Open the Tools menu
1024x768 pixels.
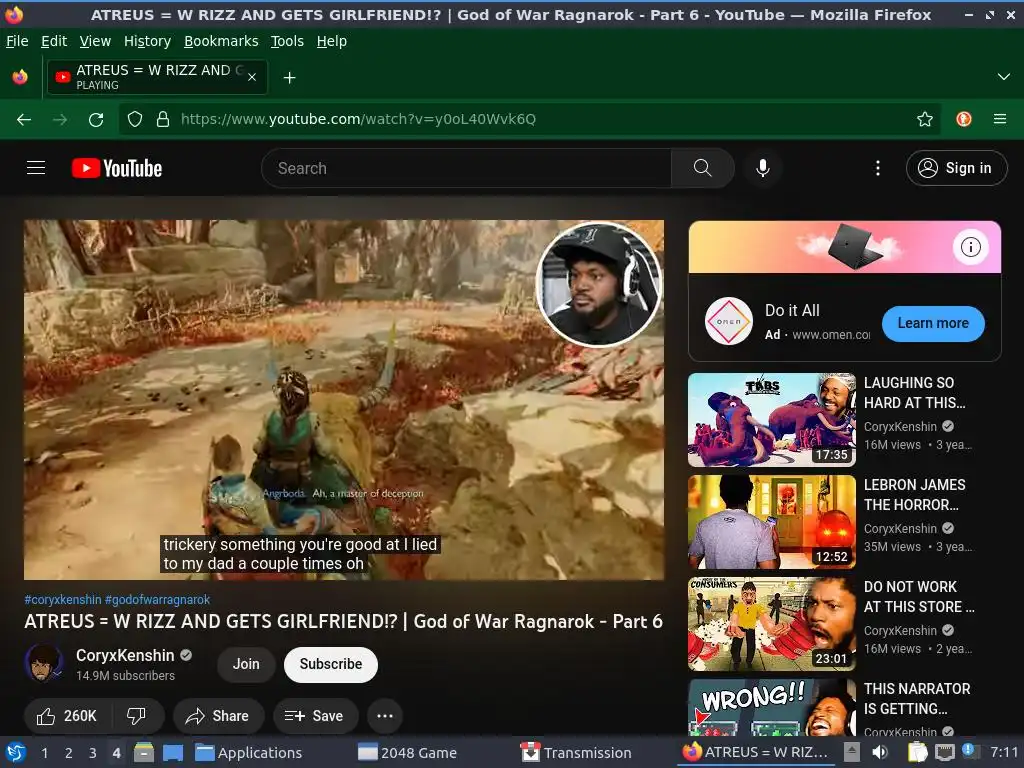click(x=287, y=41)
